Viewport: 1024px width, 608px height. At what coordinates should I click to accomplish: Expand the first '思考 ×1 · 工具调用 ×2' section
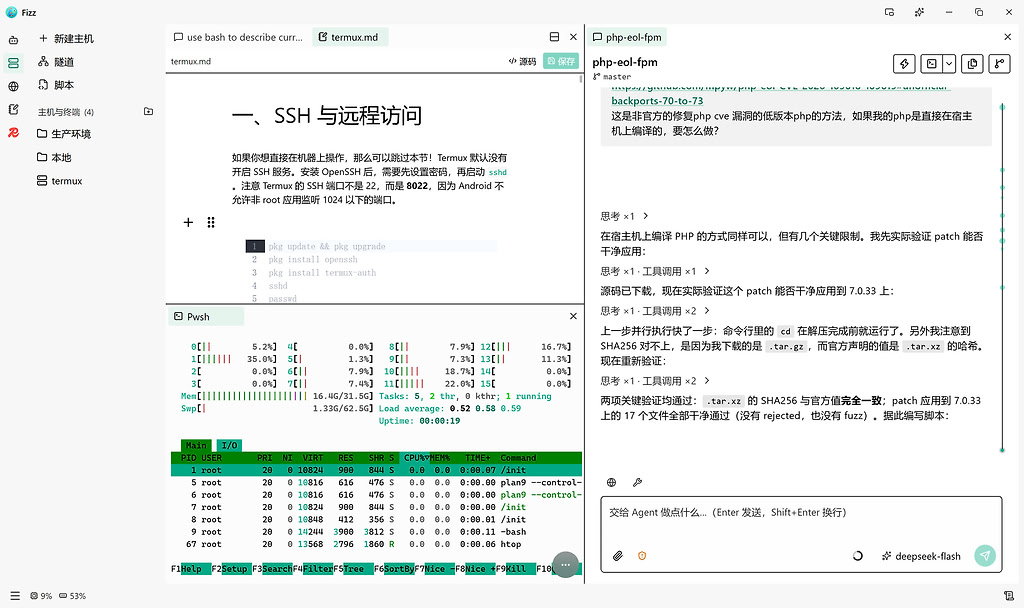[655, 311]
